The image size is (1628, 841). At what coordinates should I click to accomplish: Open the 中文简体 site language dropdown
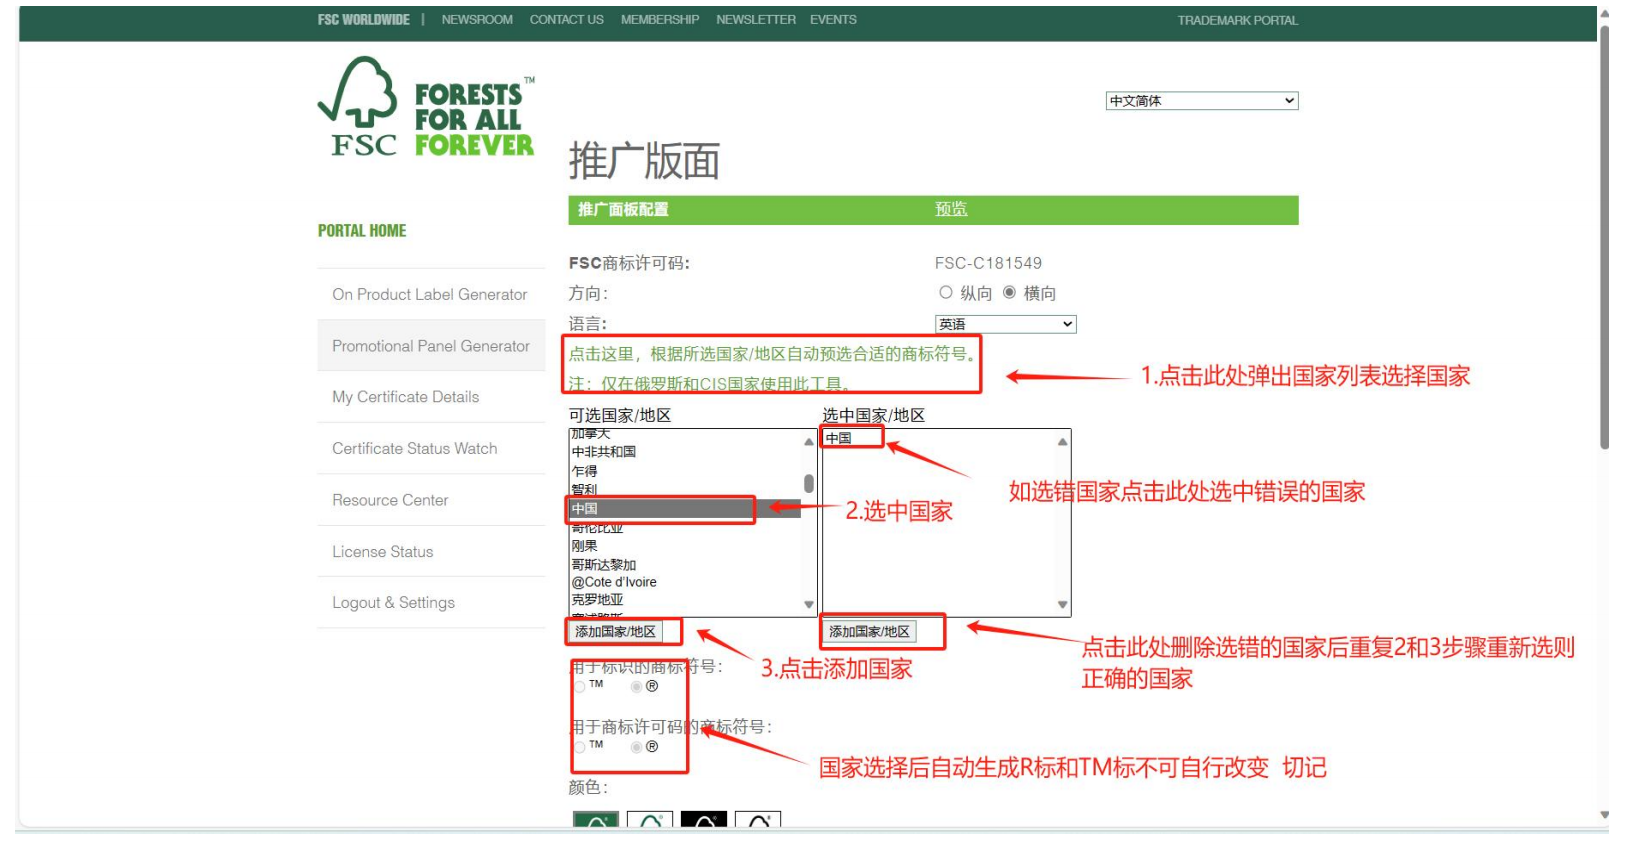click(x=1201, y=100)
